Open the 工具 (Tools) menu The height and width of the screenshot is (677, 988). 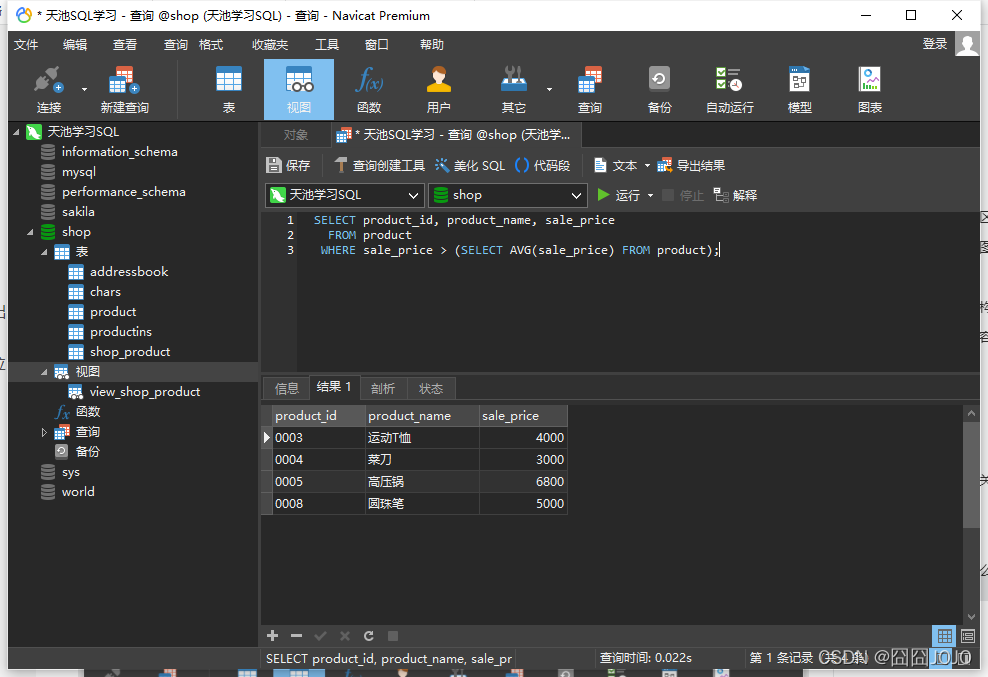327,45
